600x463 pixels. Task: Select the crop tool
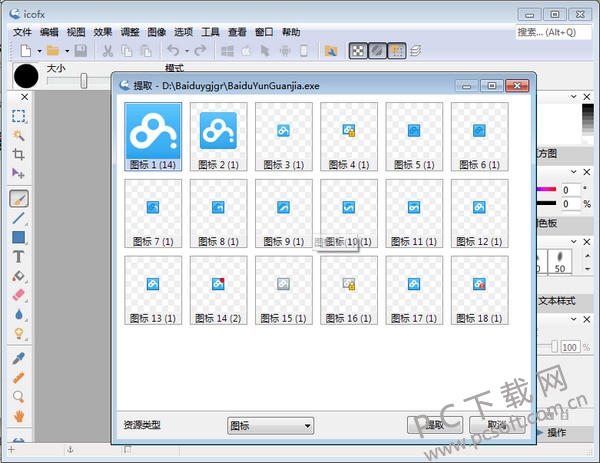18,154
